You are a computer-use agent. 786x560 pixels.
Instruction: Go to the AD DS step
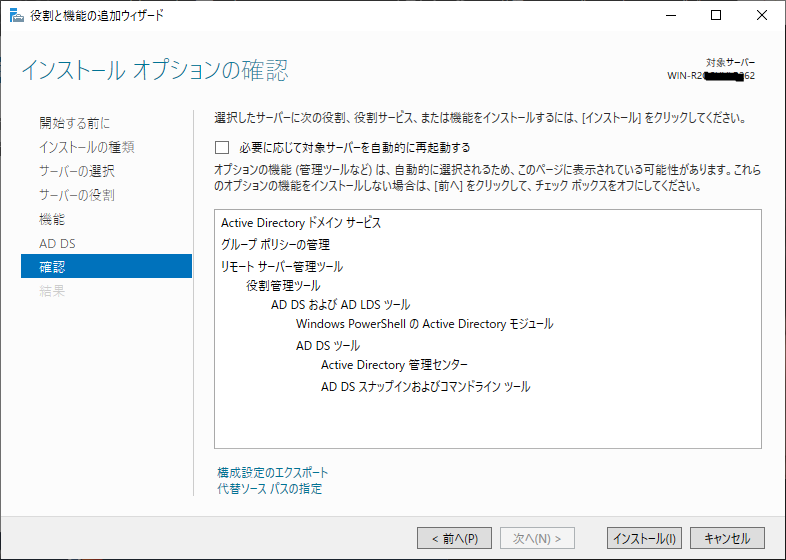point(57,243)
